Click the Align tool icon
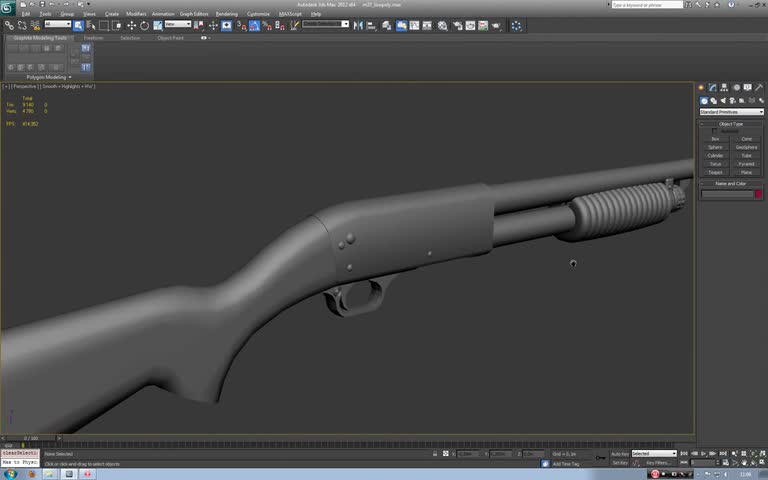The image size is (768, 480). pos(371,25)
